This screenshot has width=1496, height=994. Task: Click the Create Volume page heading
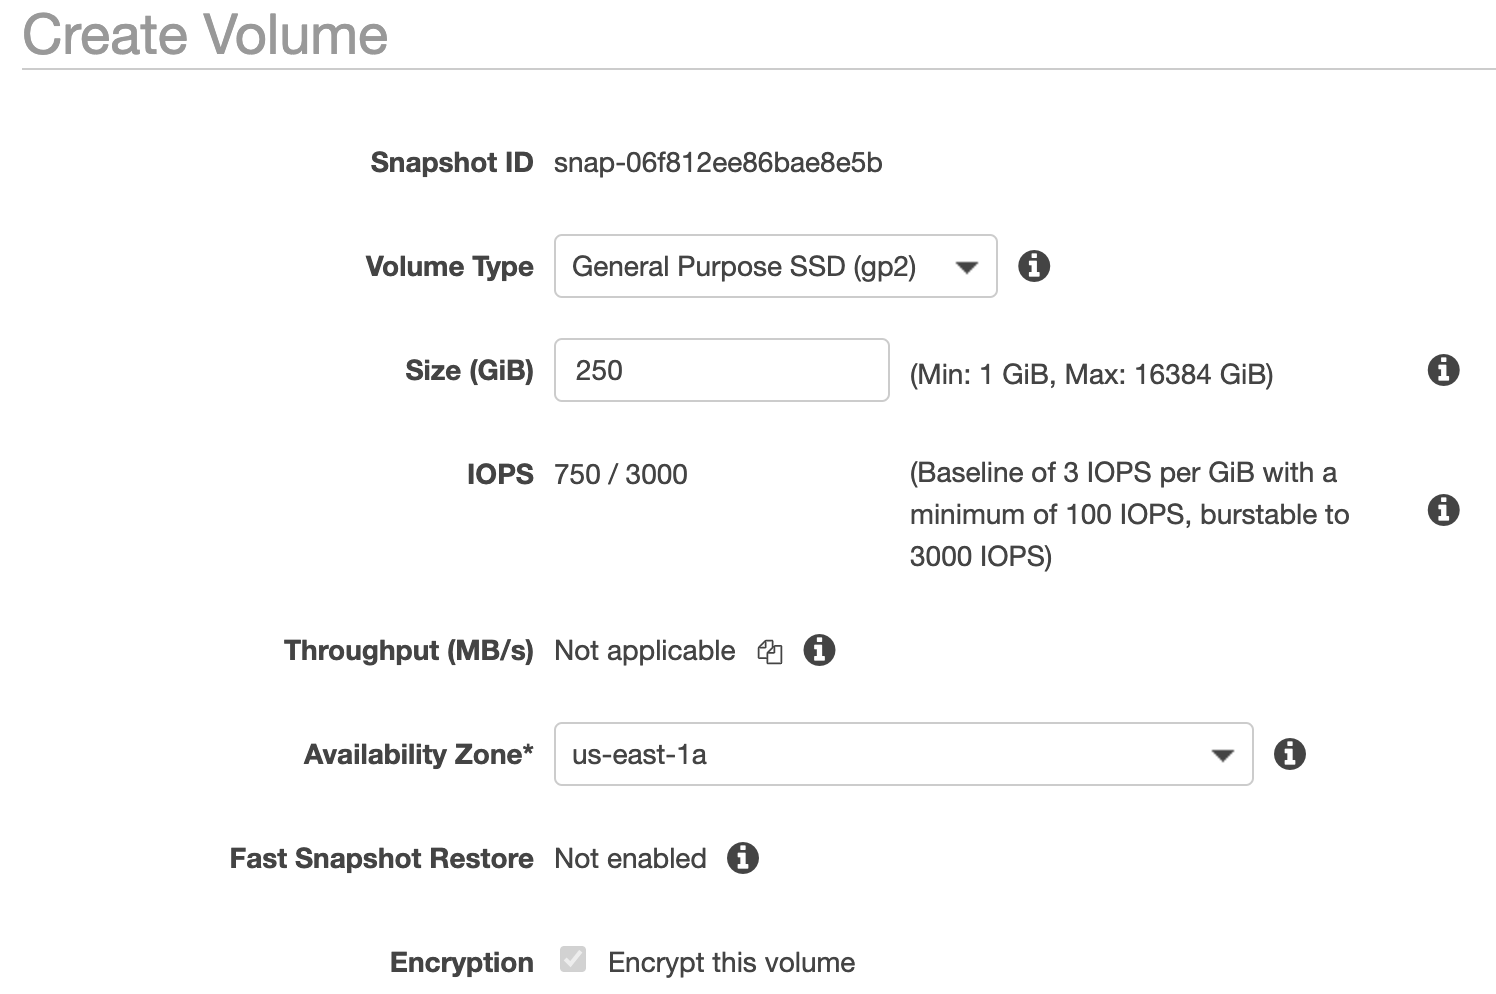(205, 34)
